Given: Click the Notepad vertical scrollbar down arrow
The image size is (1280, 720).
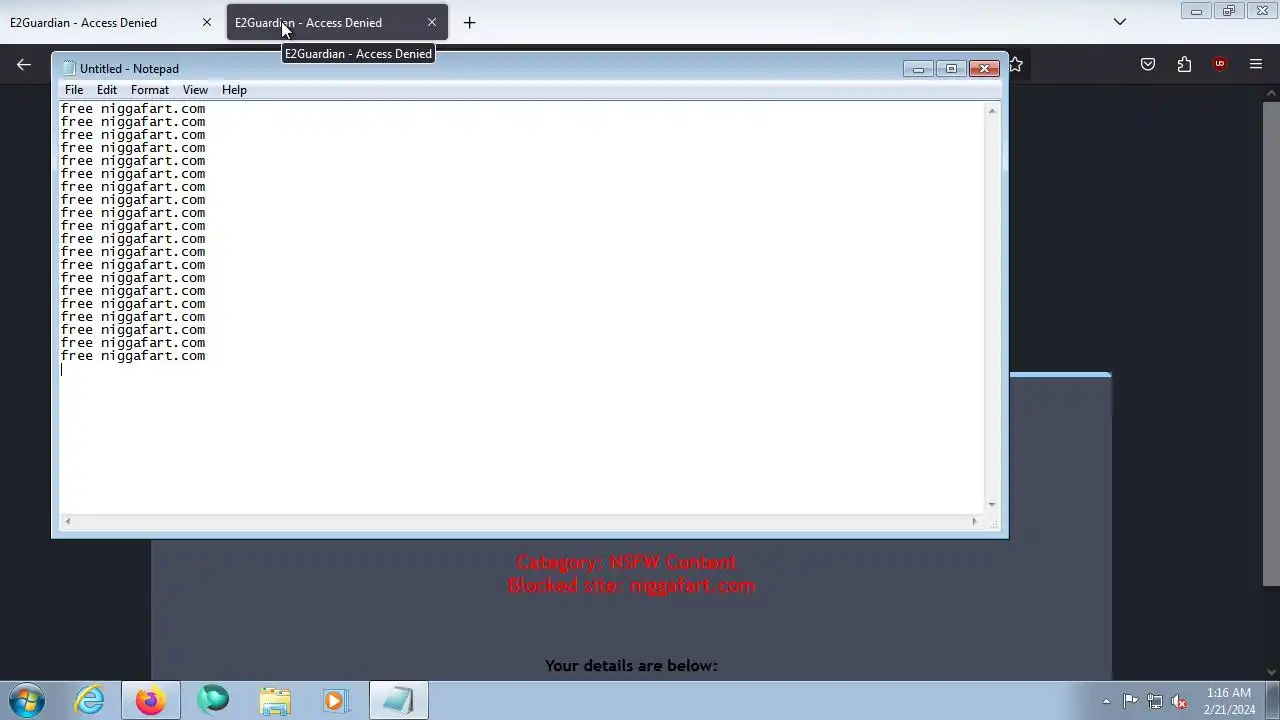Looking at the screenshot, I should (992, 505).
